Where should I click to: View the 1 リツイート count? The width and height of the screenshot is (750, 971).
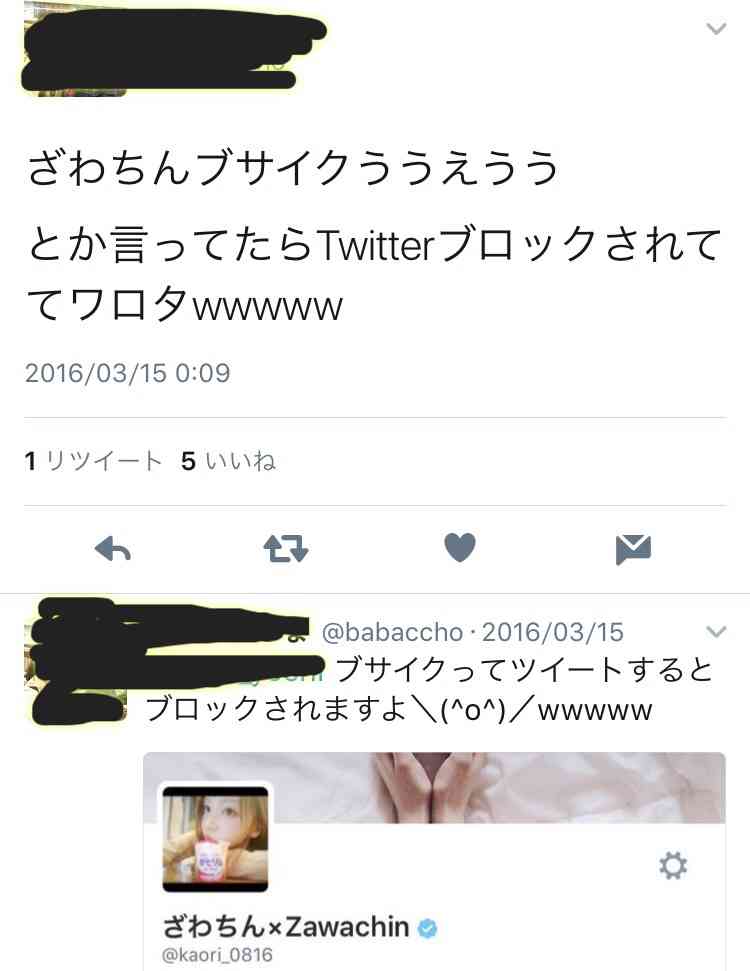[x=93, y=461]
